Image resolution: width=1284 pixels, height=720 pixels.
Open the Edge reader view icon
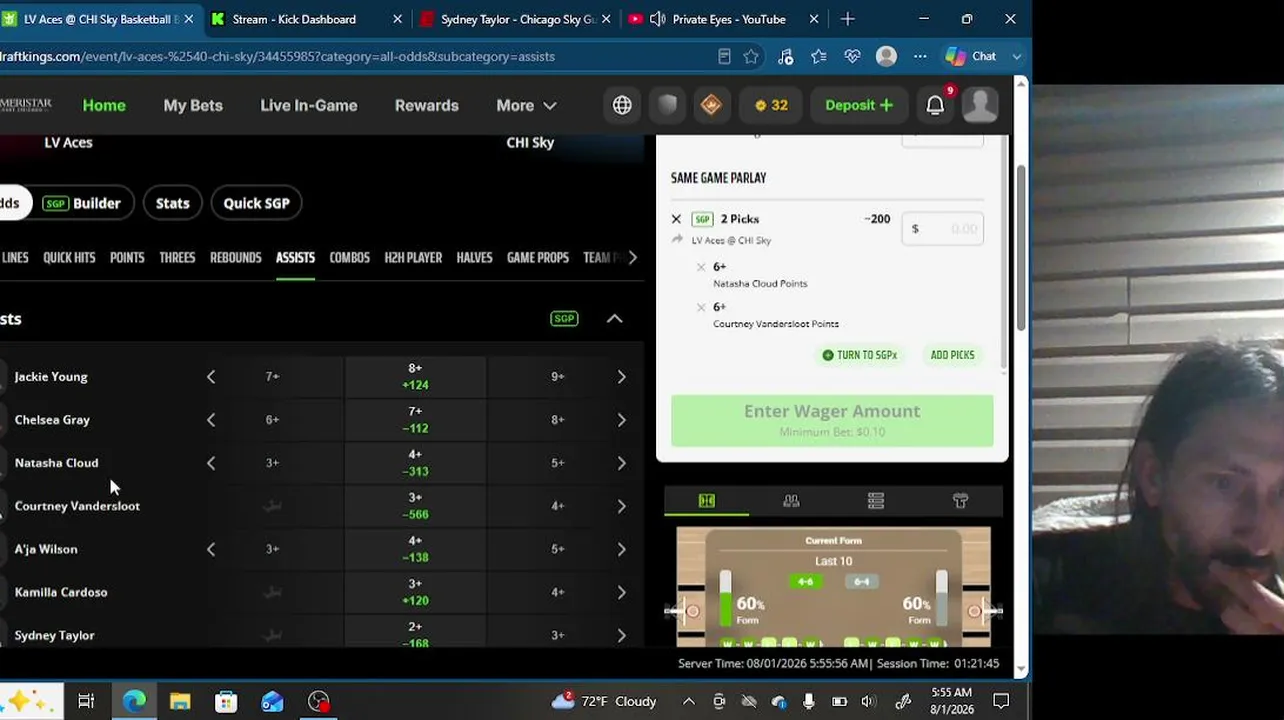(x=724, y=56)
